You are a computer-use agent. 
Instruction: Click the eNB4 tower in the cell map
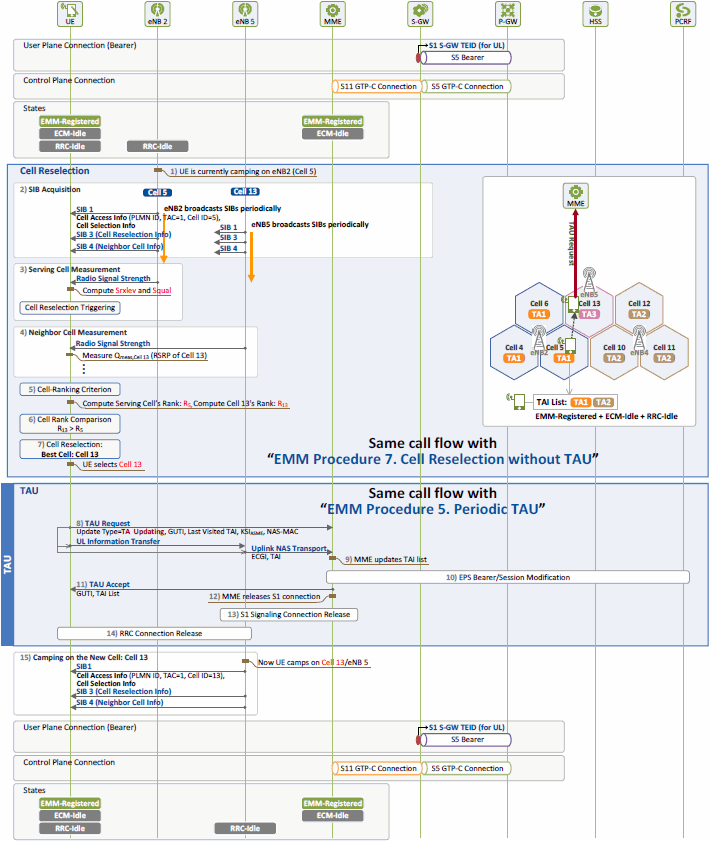pyautogui.click(x=639, y=338)
